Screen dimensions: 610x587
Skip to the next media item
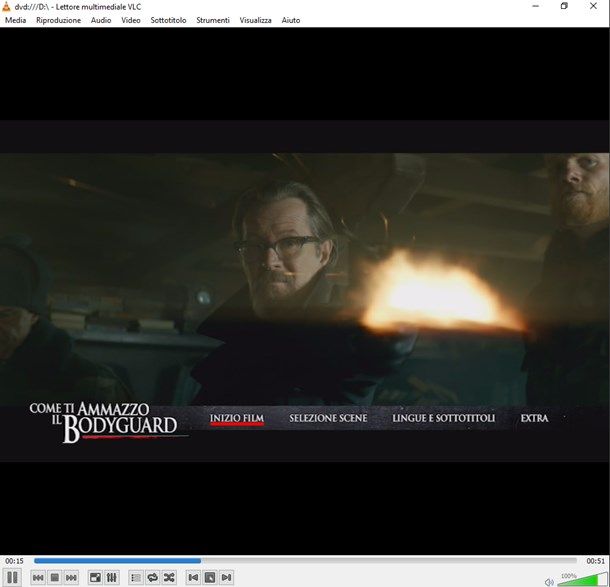point(71,578)
